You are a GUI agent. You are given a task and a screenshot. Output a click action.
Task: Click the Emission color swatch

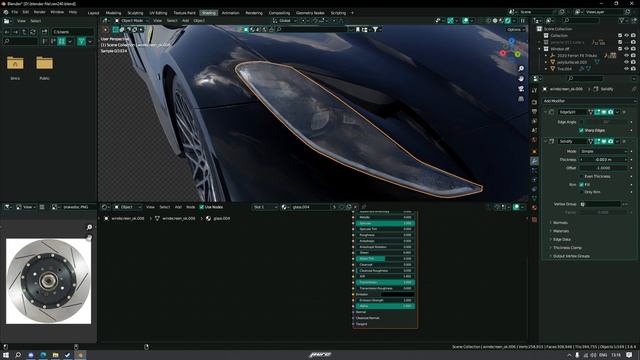397,294
